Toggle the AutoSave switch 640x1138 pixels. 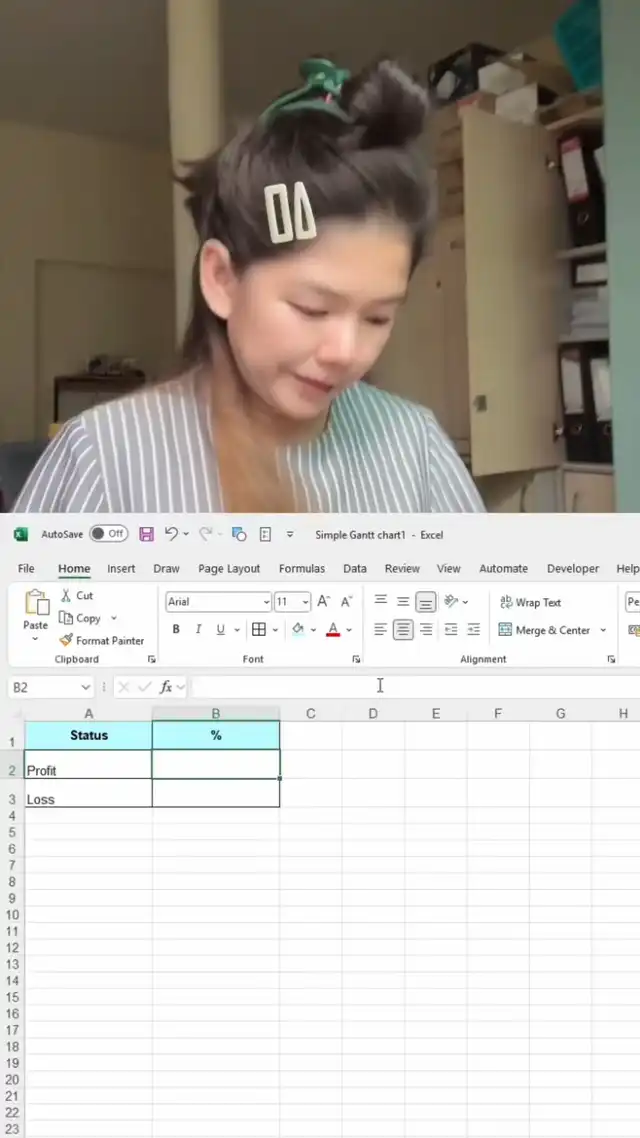[109, 534]
